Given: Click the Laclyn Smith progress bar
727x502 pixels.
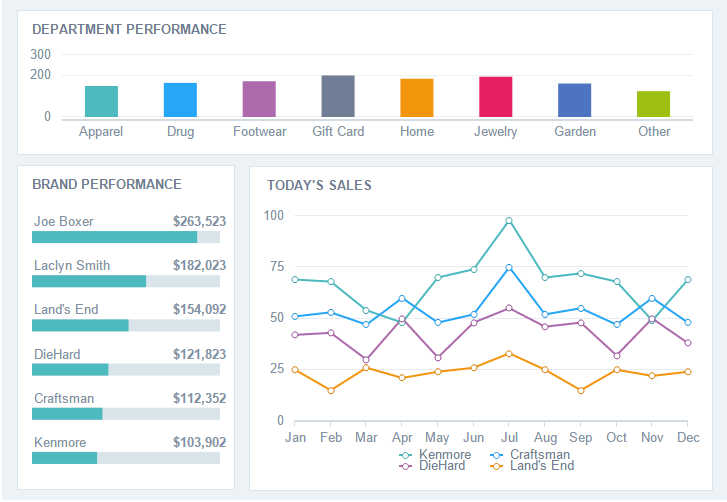Looking at the screenshot, I should tap(126, 281).
